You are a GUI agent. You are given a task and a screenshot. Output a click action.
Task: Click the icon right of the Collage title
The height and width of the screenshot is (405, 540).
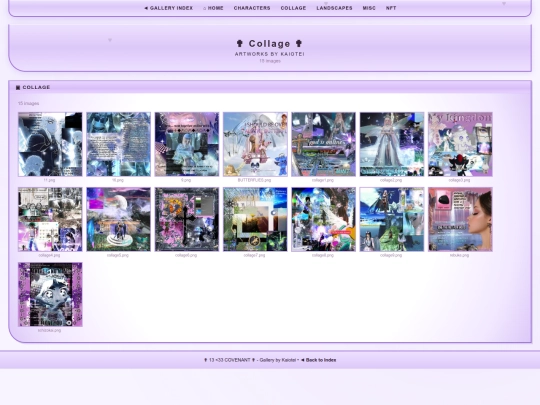pos(299,43)
